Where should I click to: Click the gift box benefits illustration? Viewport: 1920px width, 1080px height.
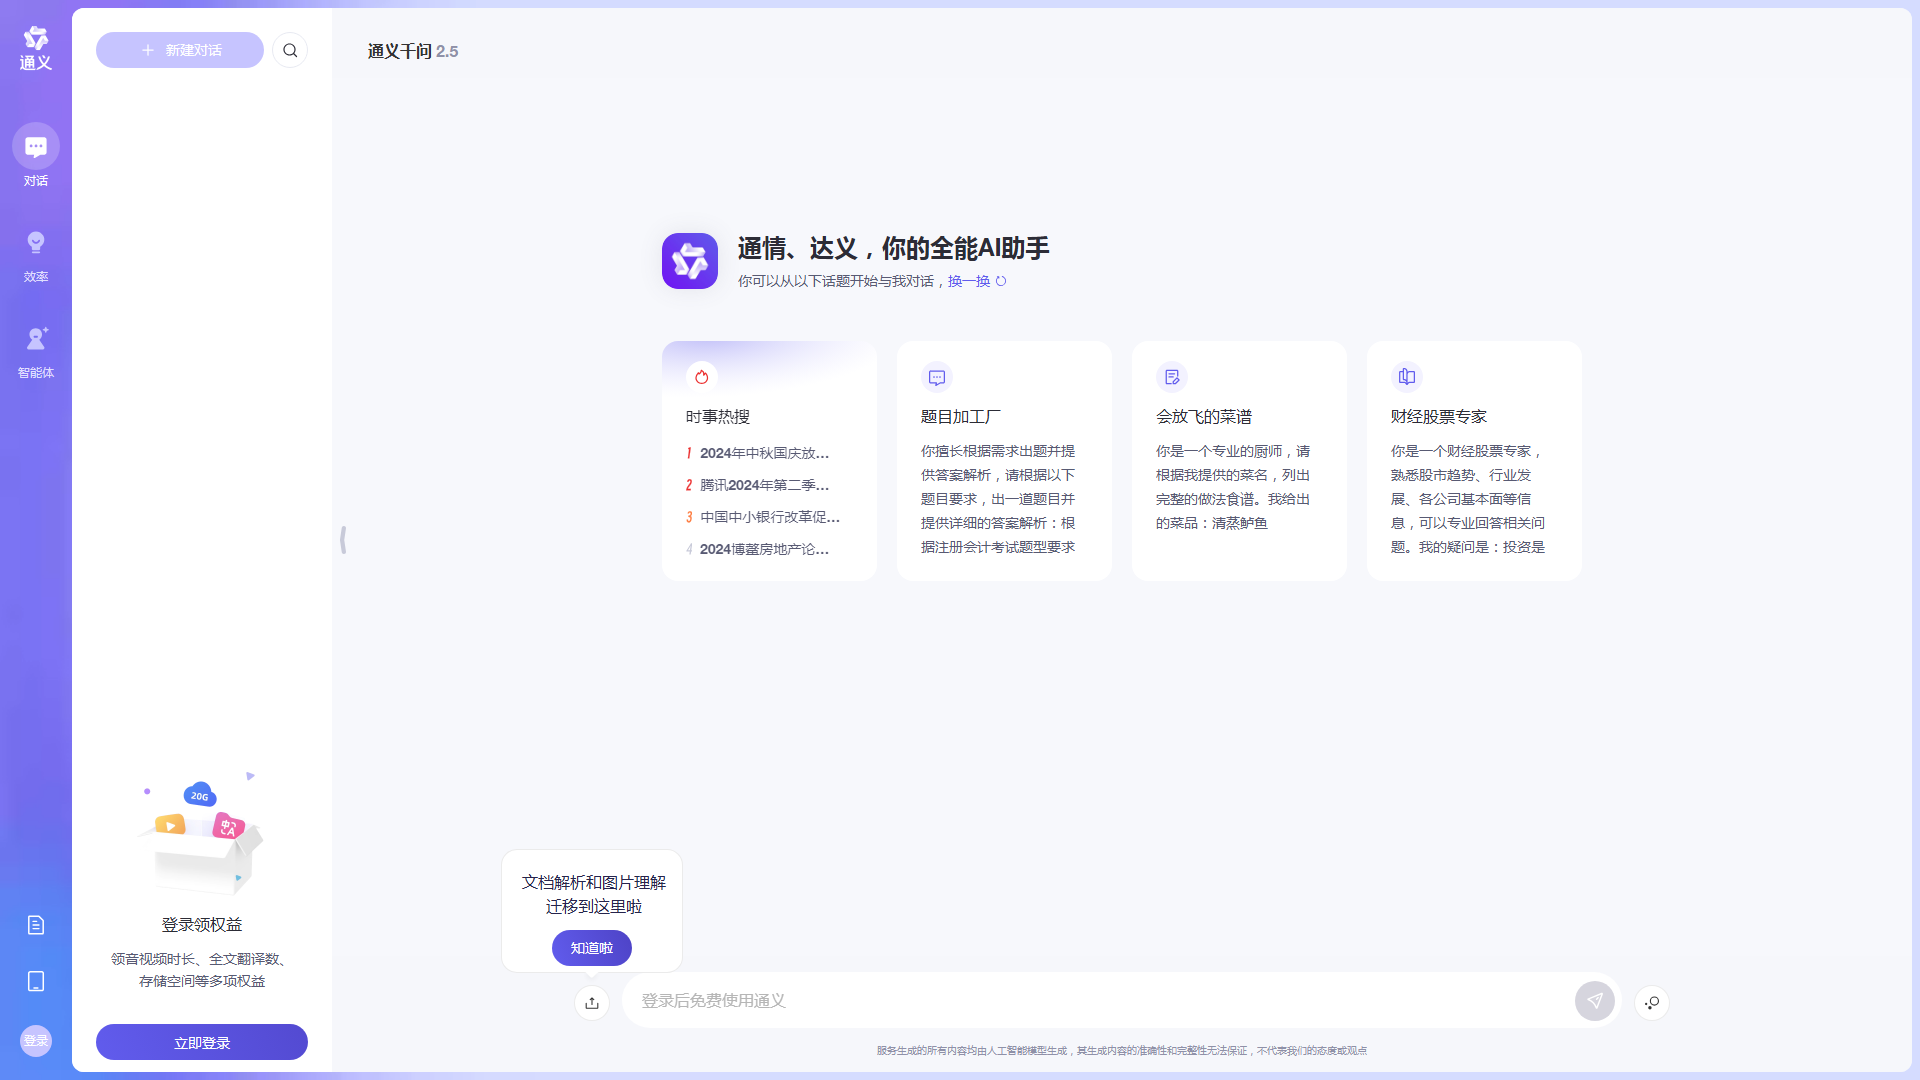pos(202,835)
